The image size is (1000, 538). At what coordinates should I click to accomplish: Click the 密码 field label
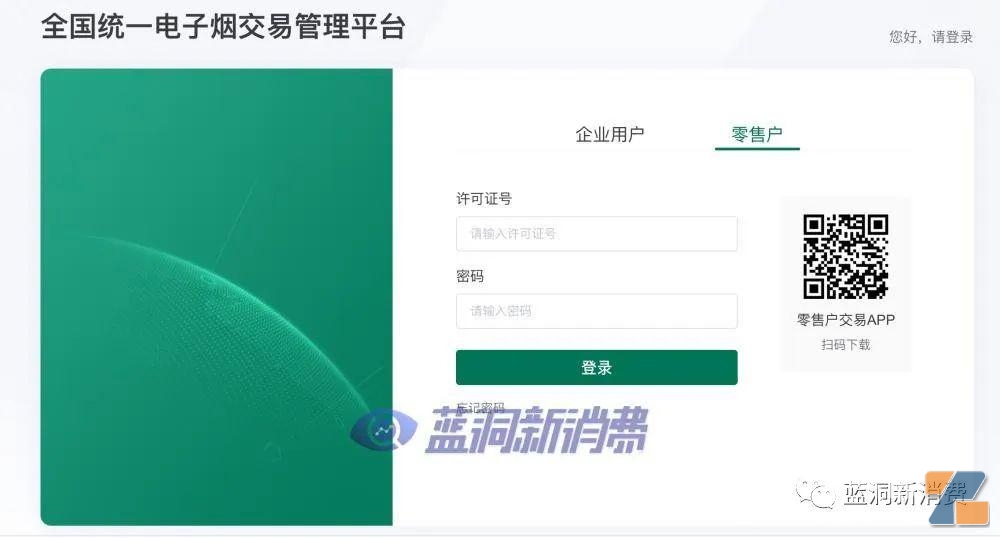(x=470, y=276)
